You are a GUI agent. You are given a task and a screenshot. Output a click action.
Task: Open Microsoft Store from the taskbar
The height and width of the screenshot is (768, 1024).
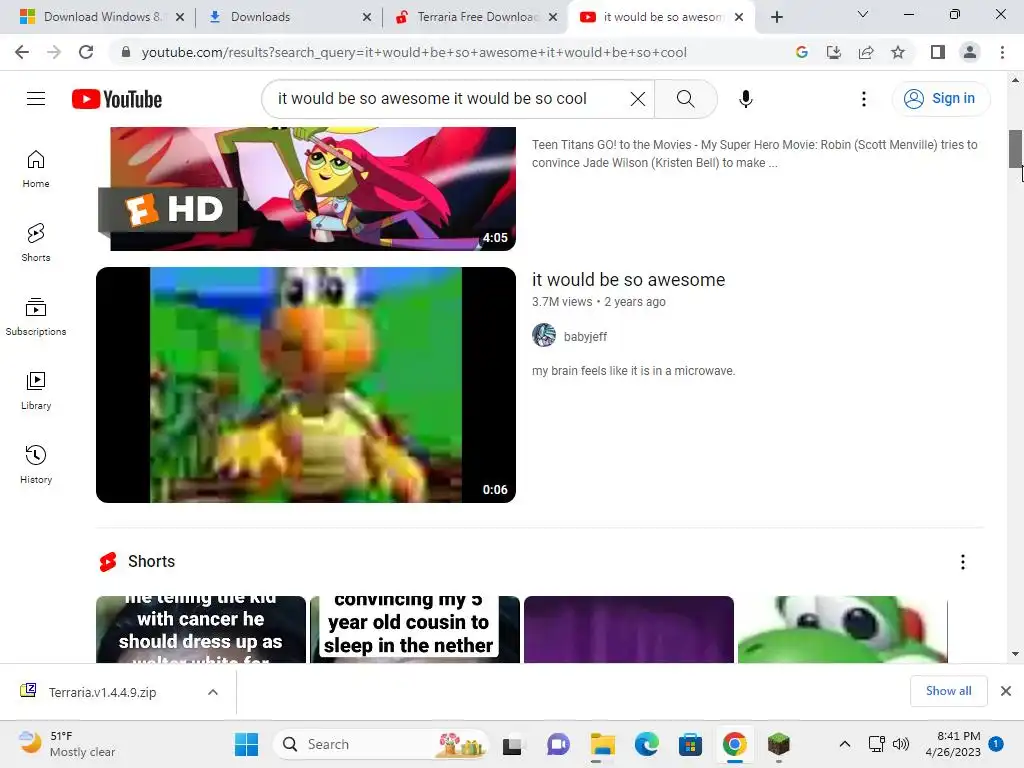coord(690,744)
